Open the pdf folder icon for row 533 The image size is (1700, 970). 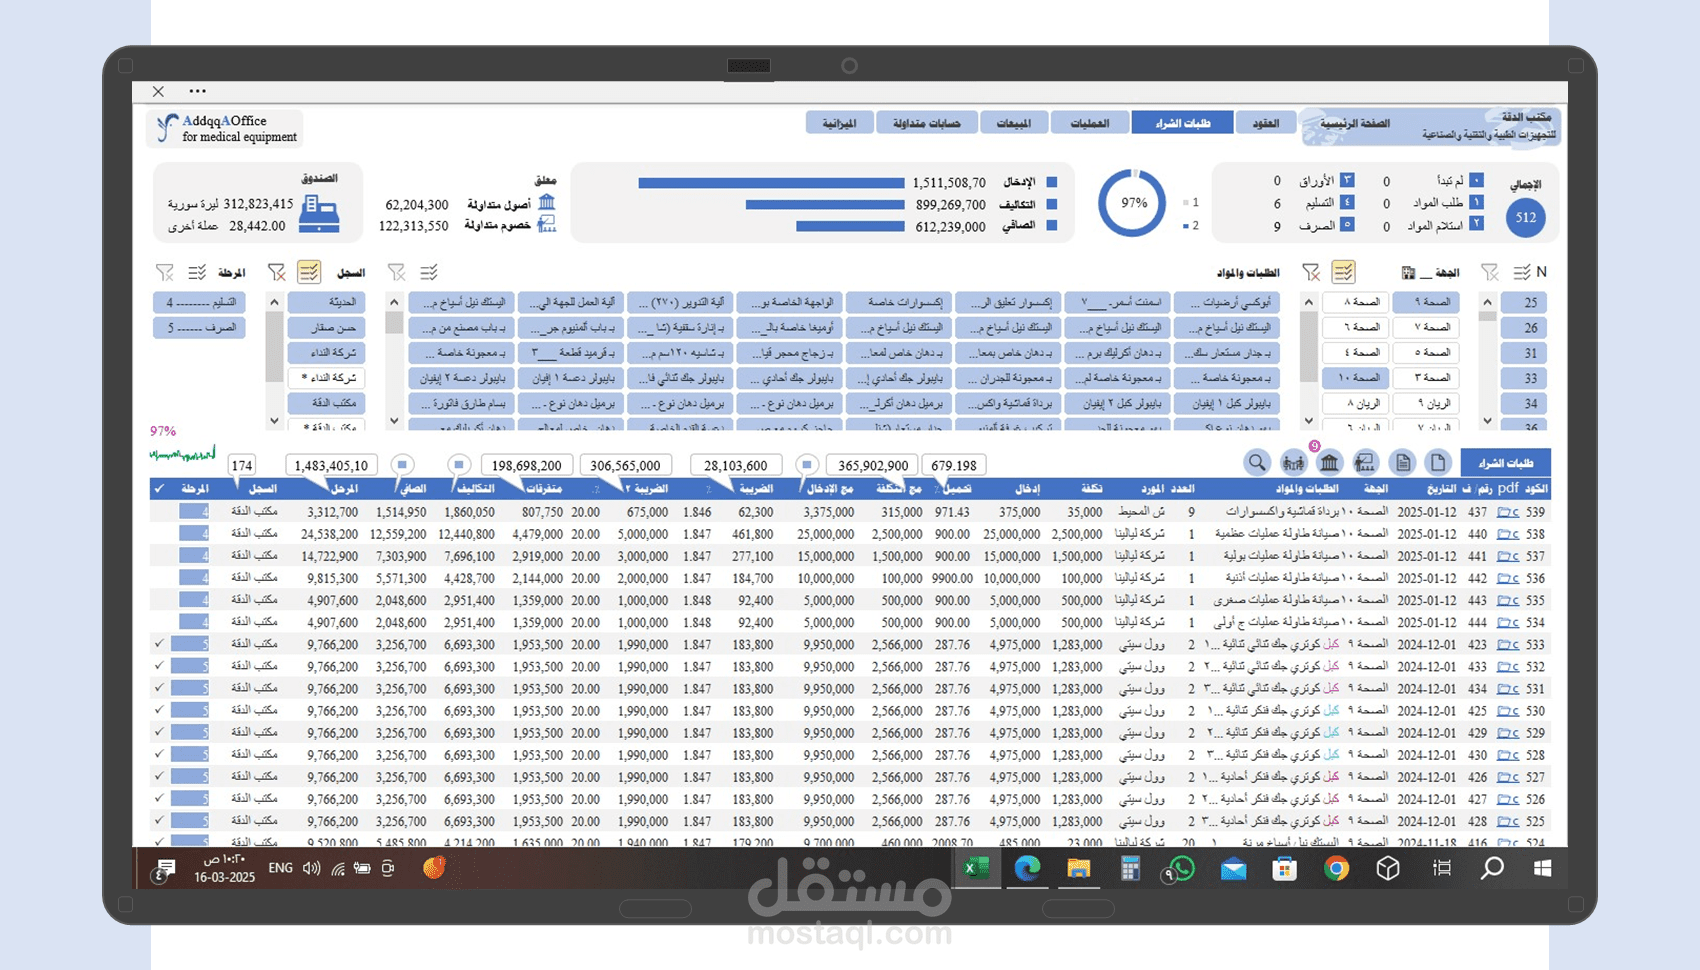1508,645
